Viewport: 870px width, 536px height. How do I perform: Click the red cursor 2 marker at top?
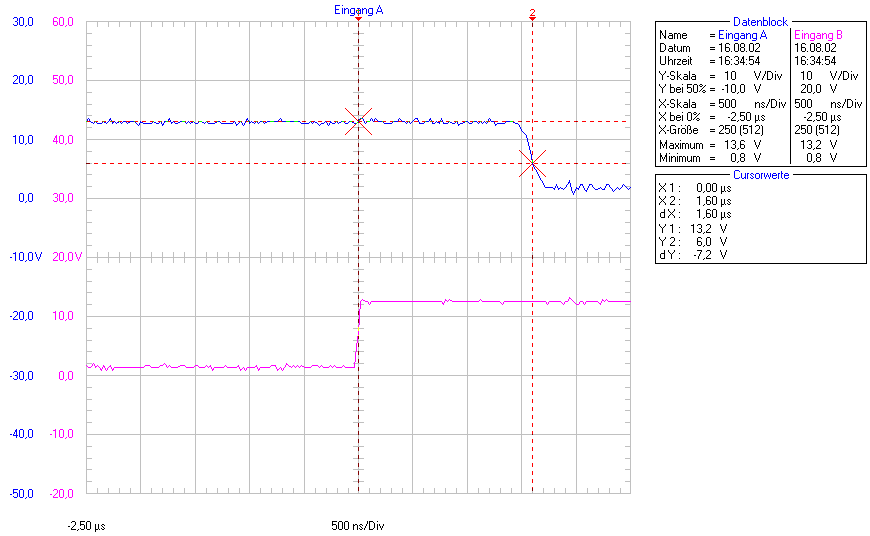(x=532, y=14)
